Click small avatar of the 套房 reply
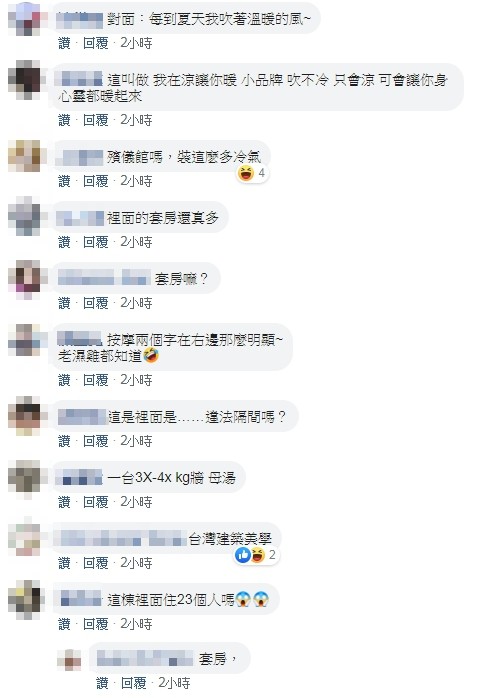The image size is (482, 698). click(69, 659)
